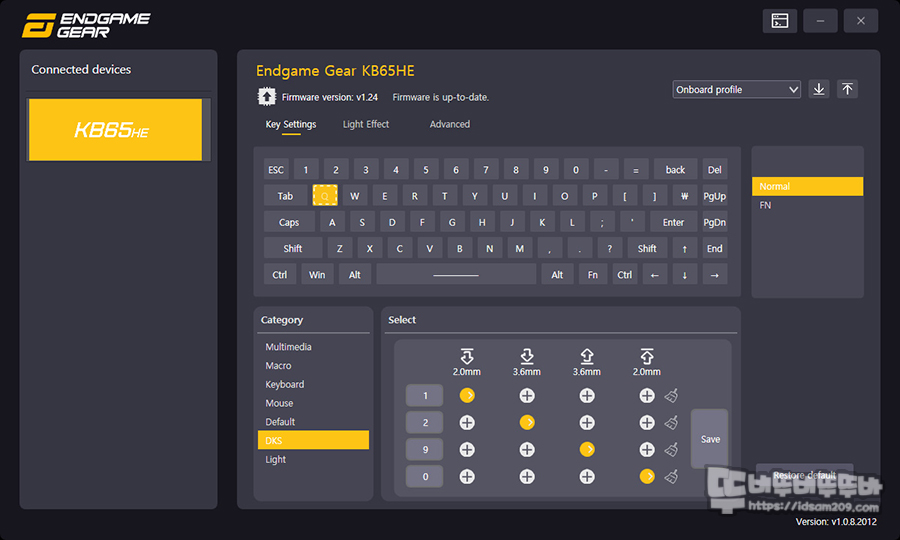
Task: Add row 2 action at third 3.6mm release column
Action: click(587, 422)
